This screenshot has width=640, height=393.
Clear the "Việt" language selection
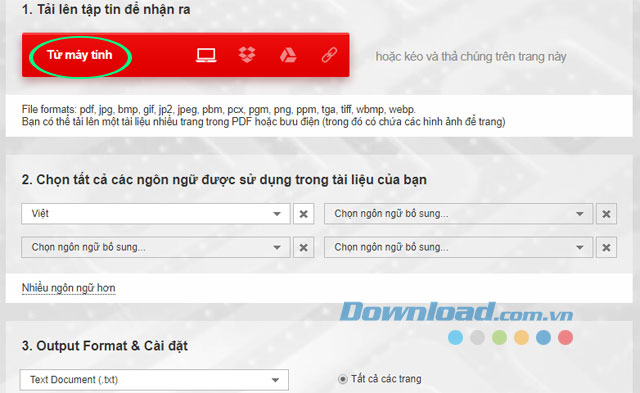[x=303, y=214]
